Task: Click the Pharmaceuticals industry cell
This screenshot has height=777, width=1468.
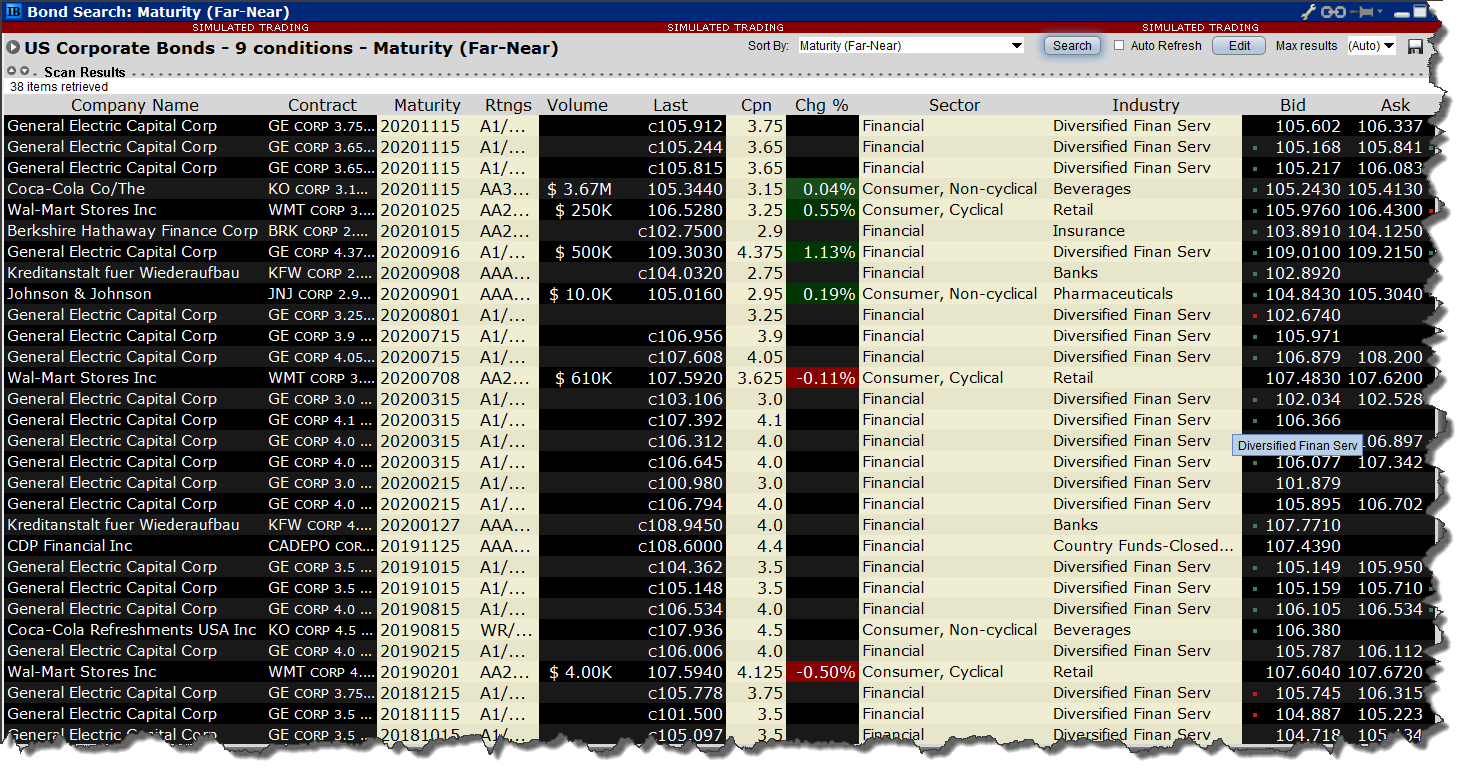Action: [1146, 294]
